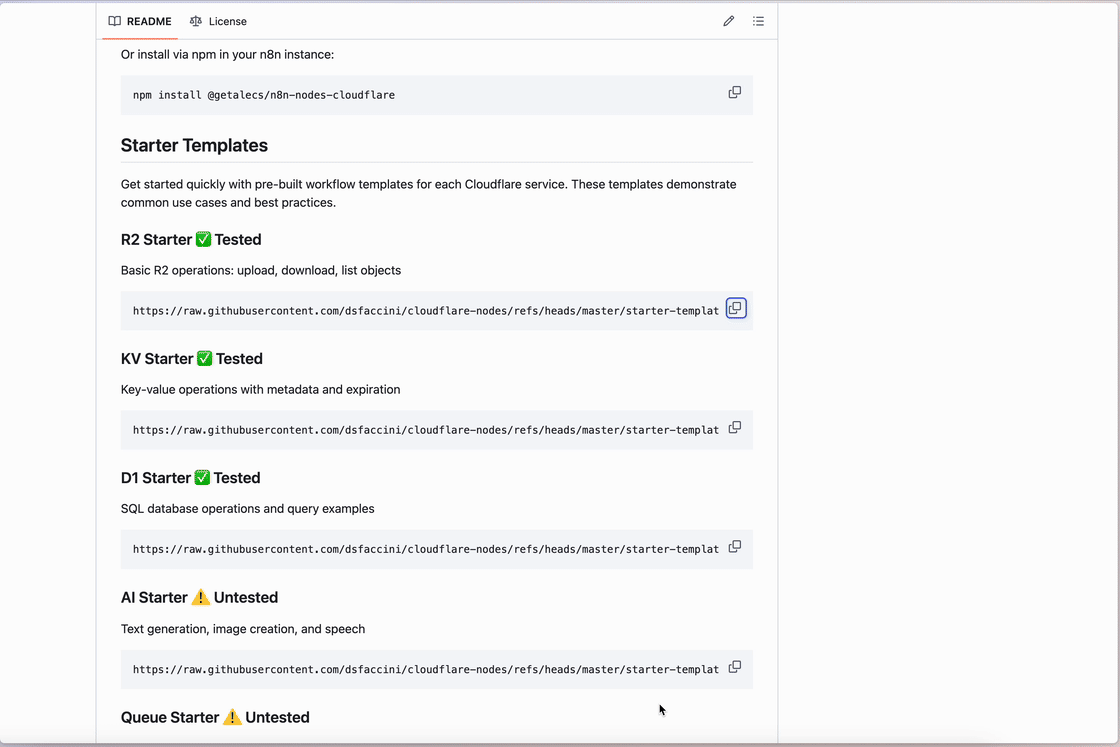Click the book icon beside README
Viewport: 1120px width, 747px height.
click(115, 21)
